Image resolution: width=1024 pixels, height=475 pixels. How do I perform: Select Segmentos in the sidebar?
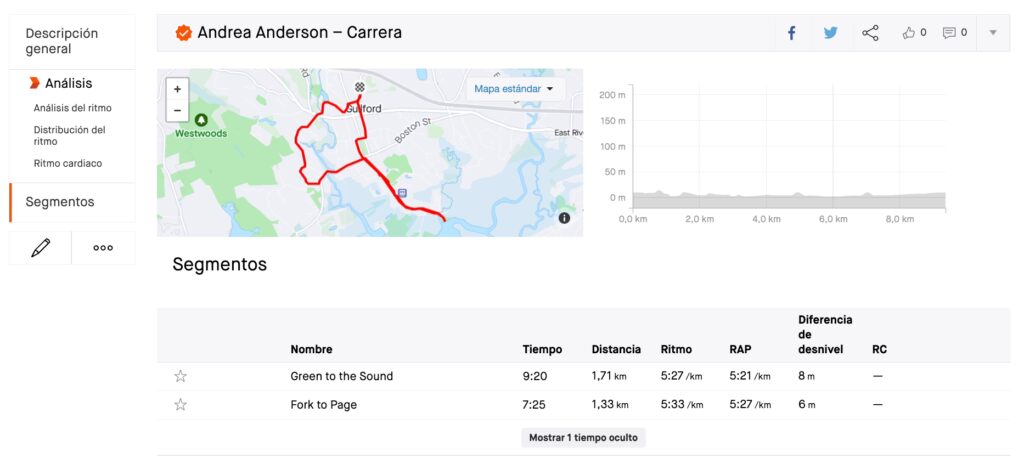pyautogui.click(x=60, y=202)
